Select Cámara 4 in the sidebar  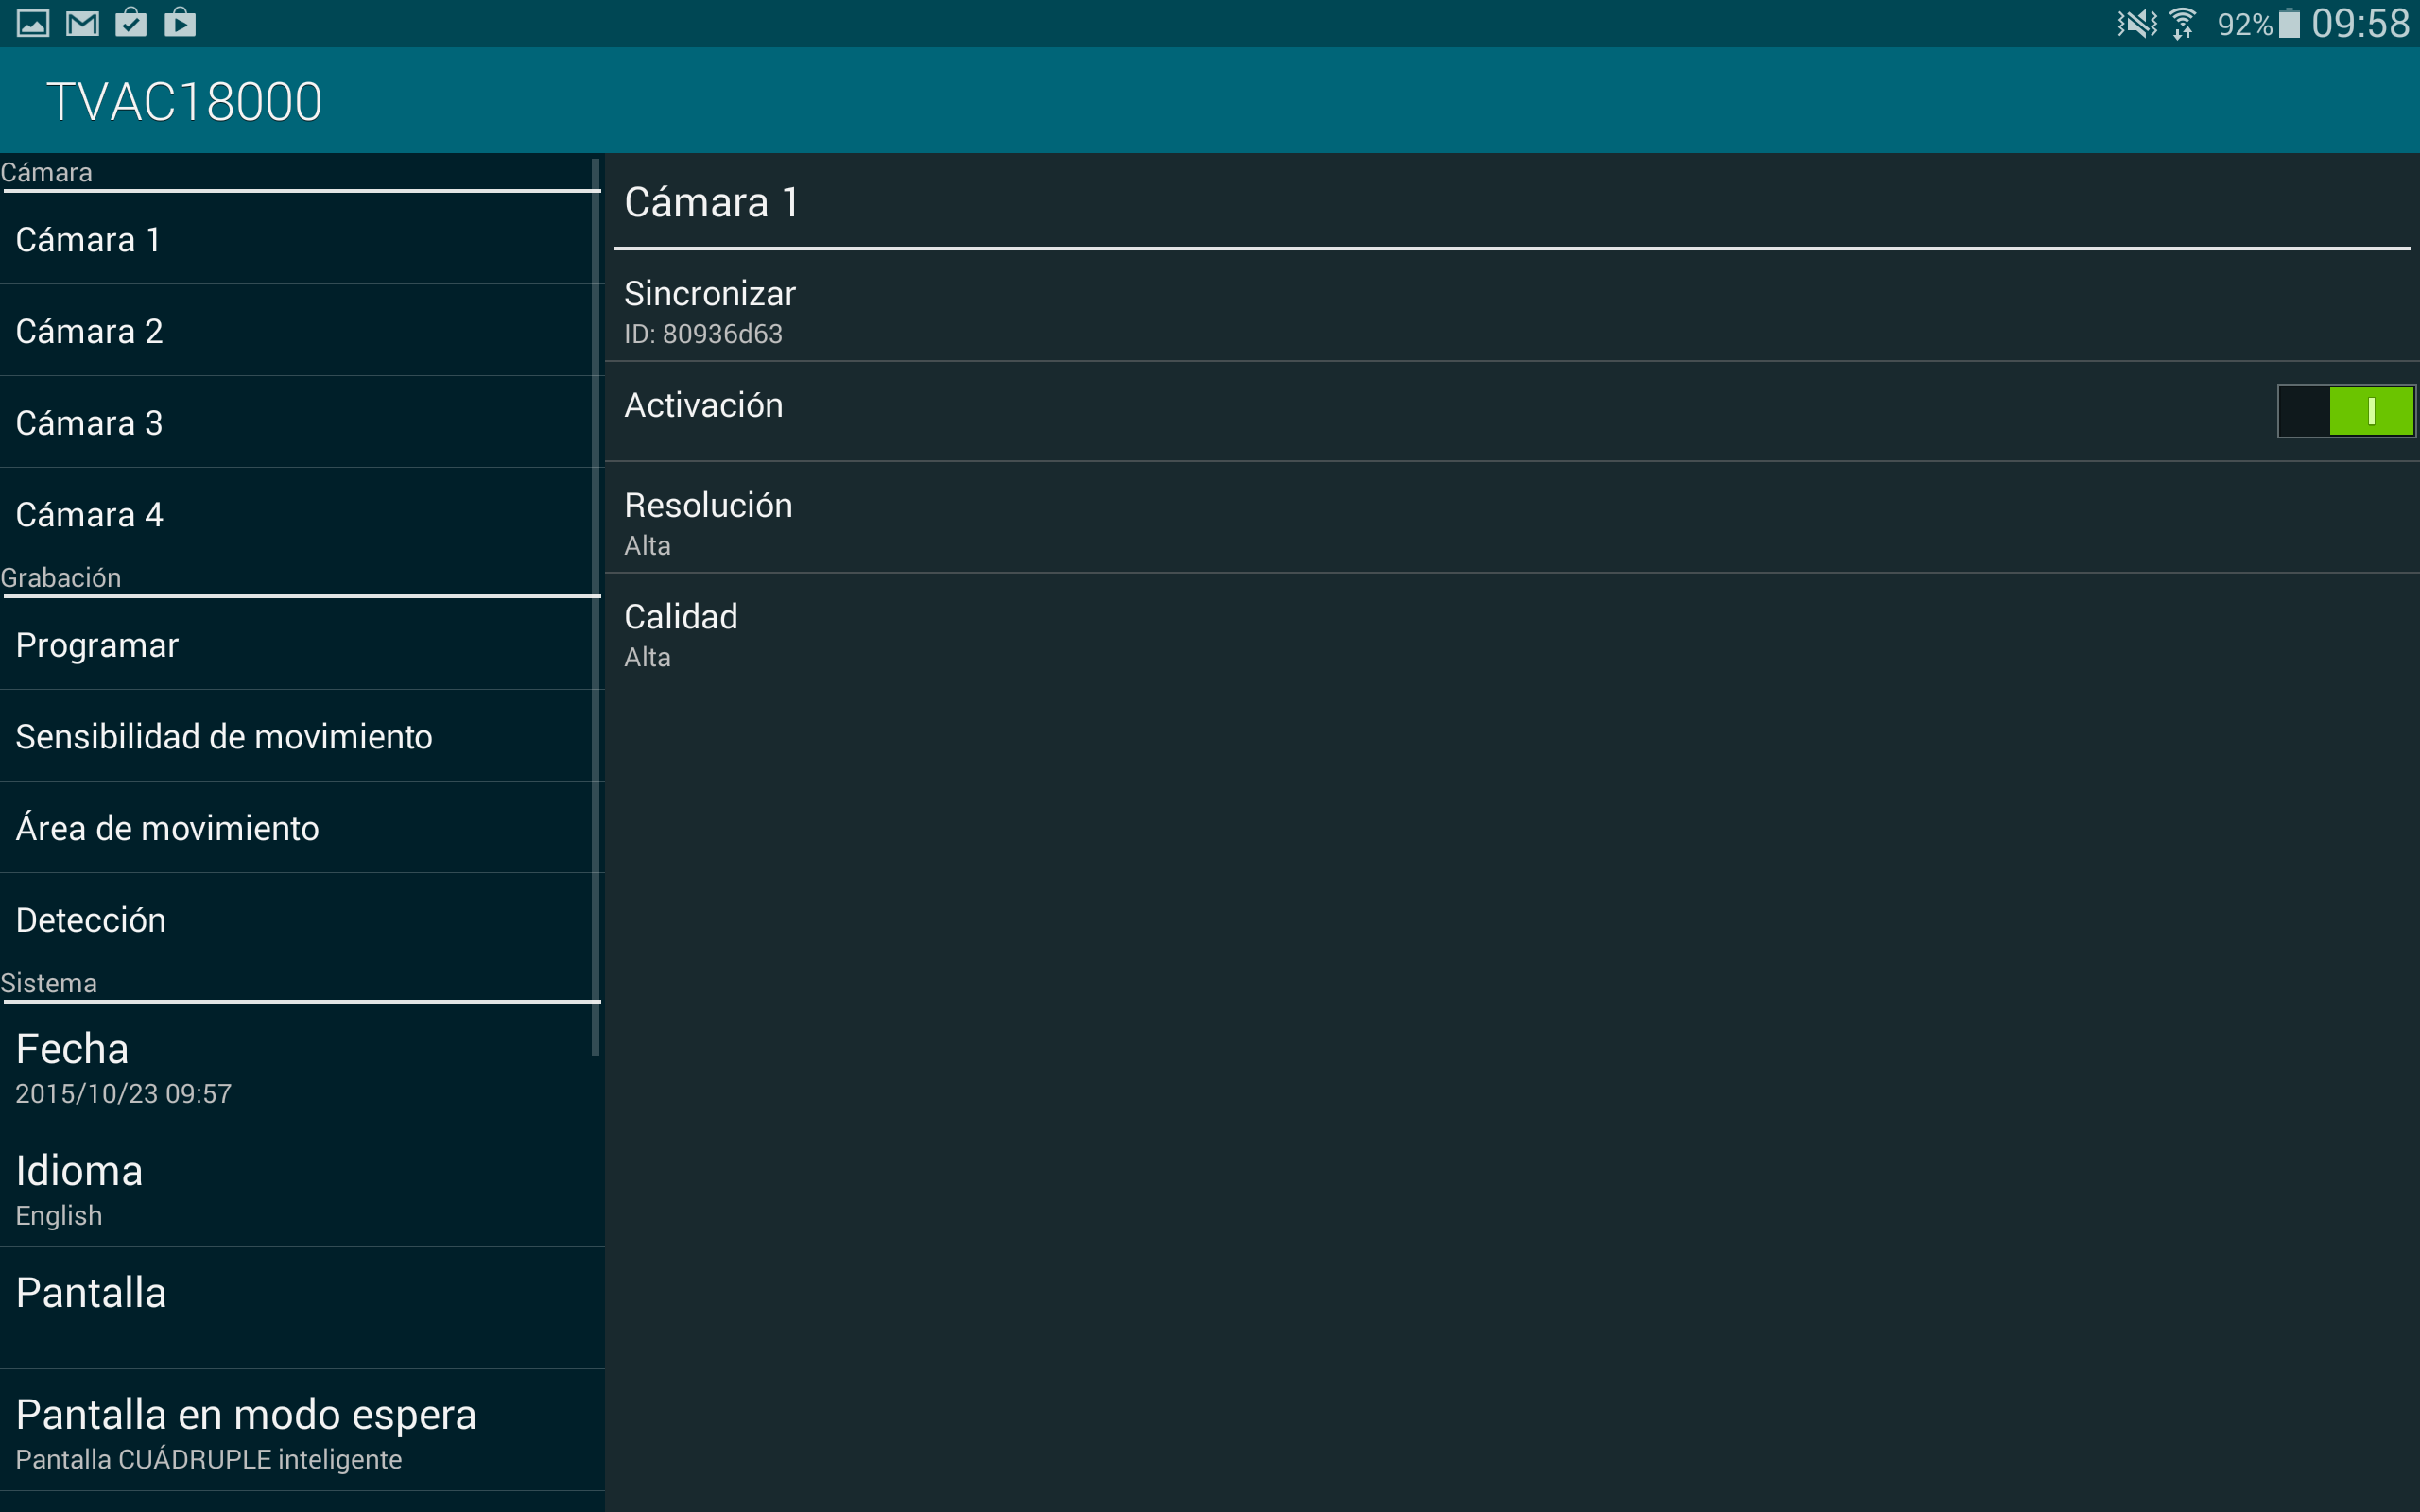pyautogui.click(x=301, y=514)
